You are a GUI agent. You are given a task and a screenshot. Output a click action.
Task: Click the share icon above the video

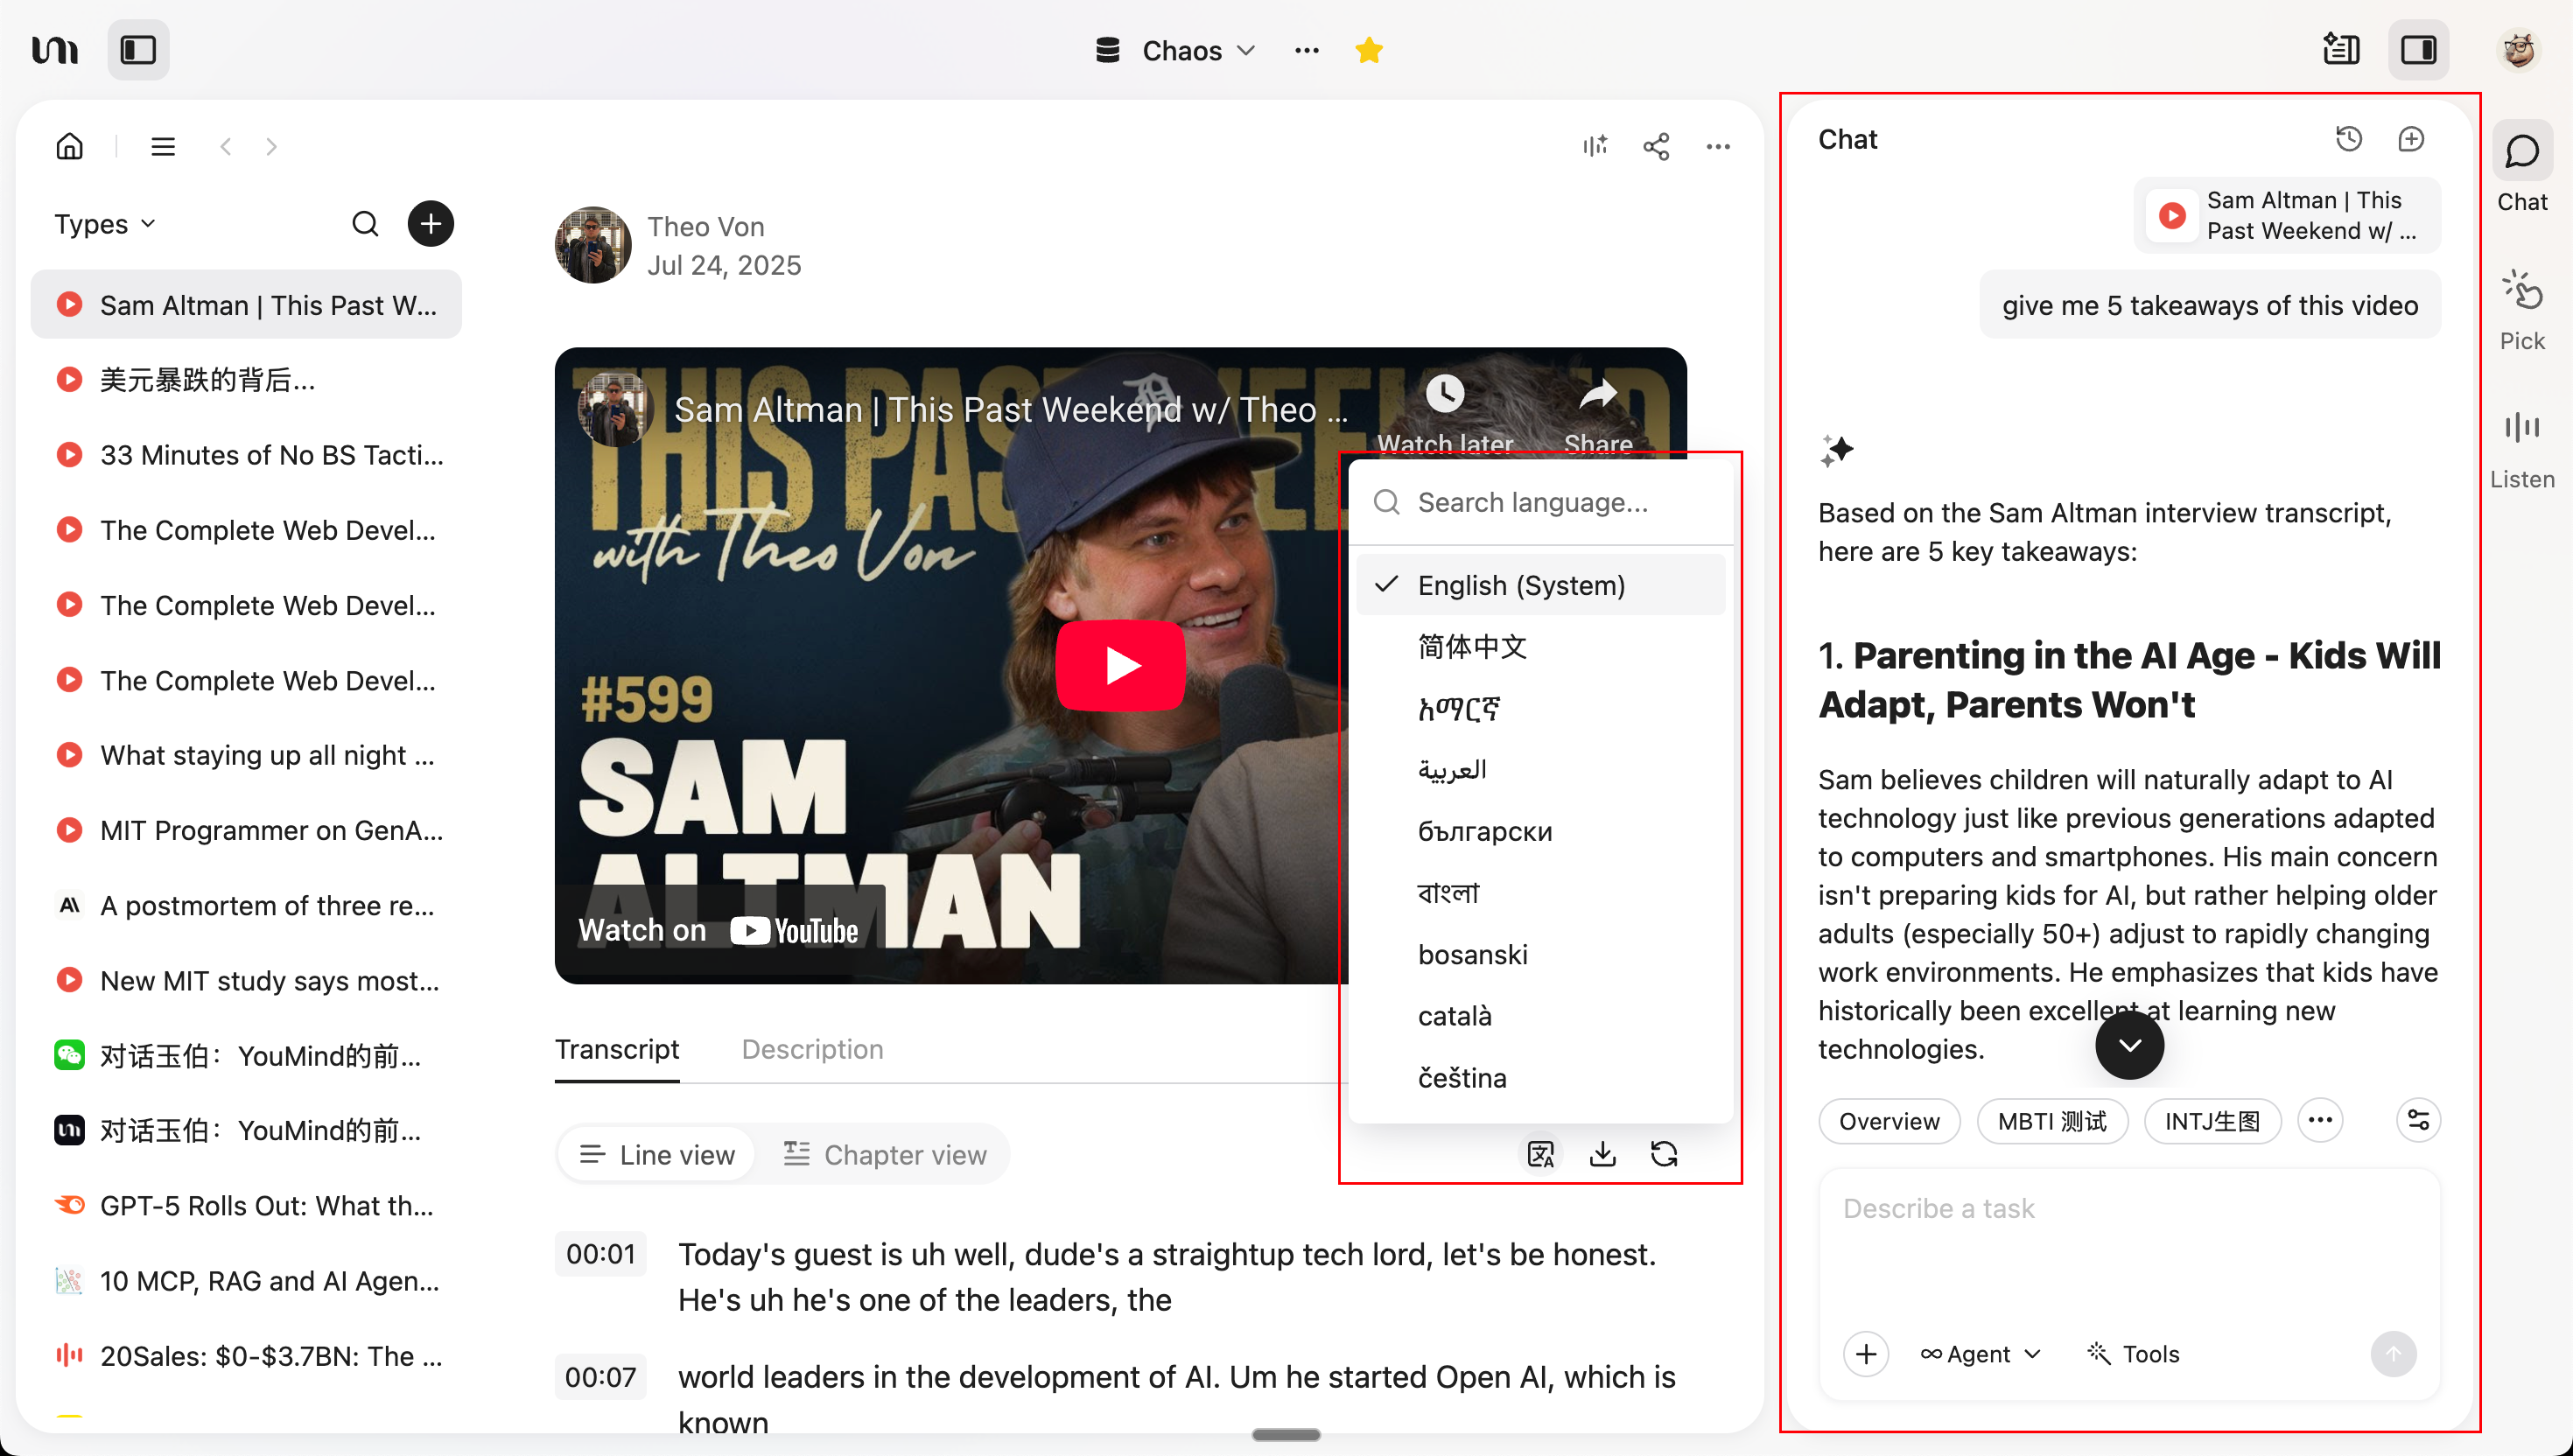1656,147
